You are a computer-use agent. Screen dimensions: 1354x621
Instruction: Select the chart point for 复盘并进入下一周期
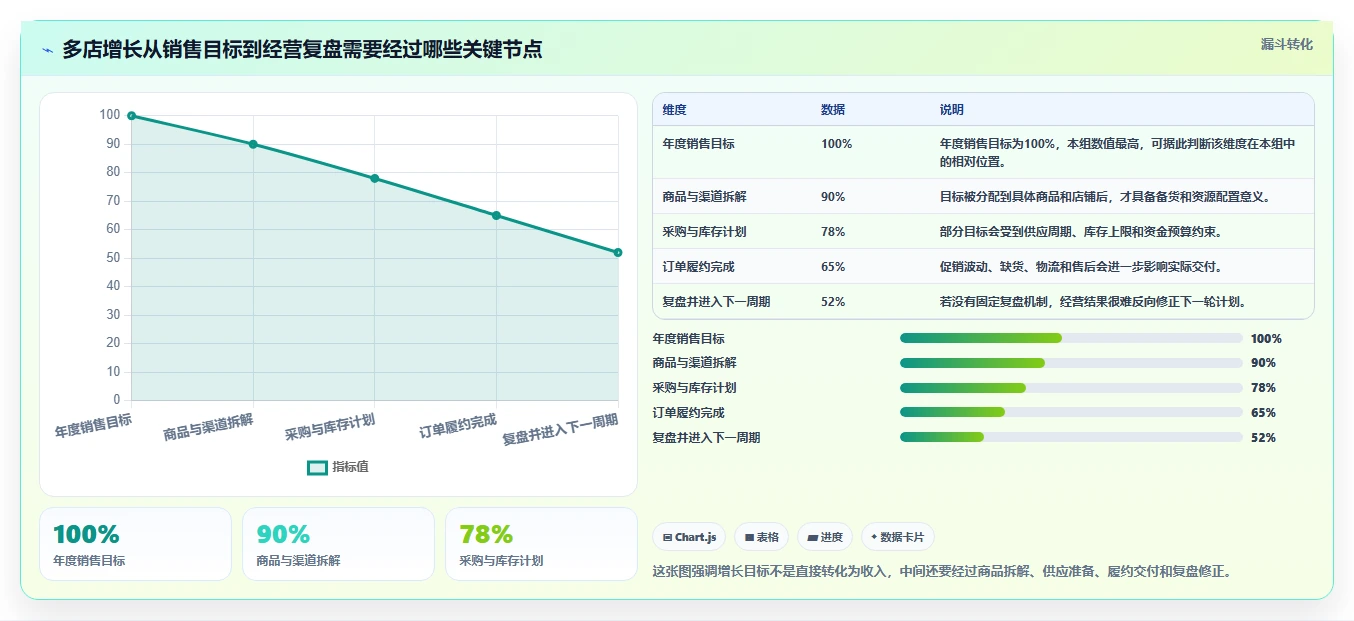coord(618,252)
